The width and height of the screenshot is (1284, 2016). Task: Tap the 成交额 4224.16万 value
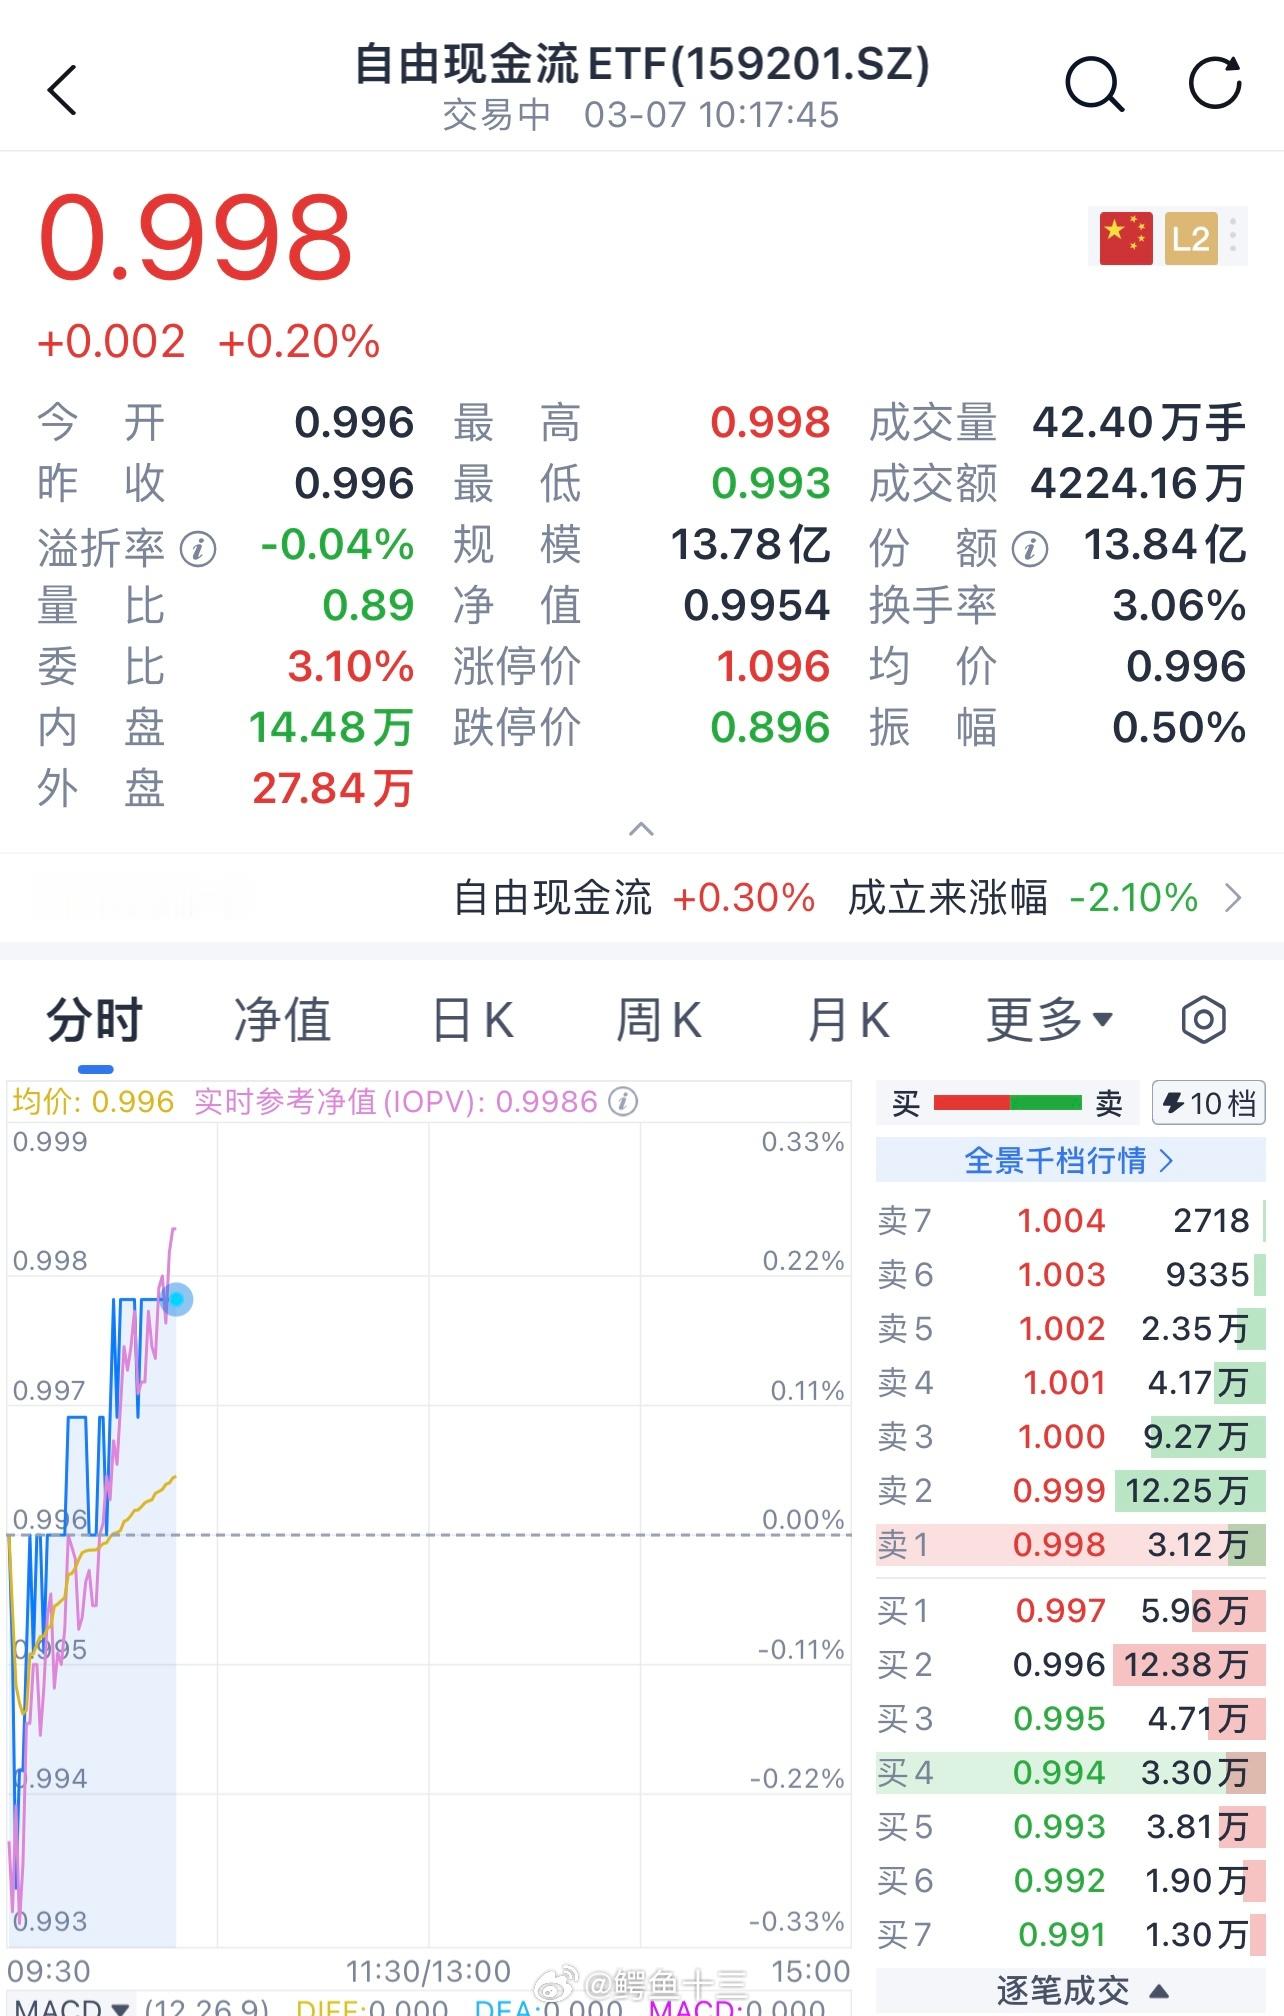pyautogui.click(x=1138, y=483)
